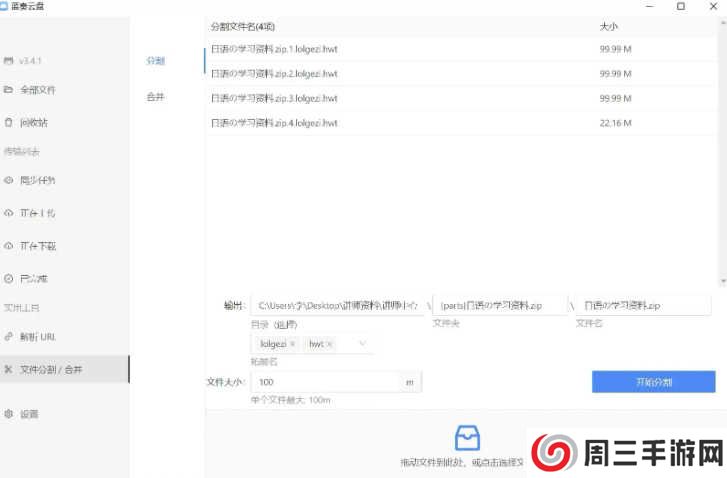Screen dimensions: 727x478
Task: Remove the lolgezi extension tag
Action: (x=293, y=344)
